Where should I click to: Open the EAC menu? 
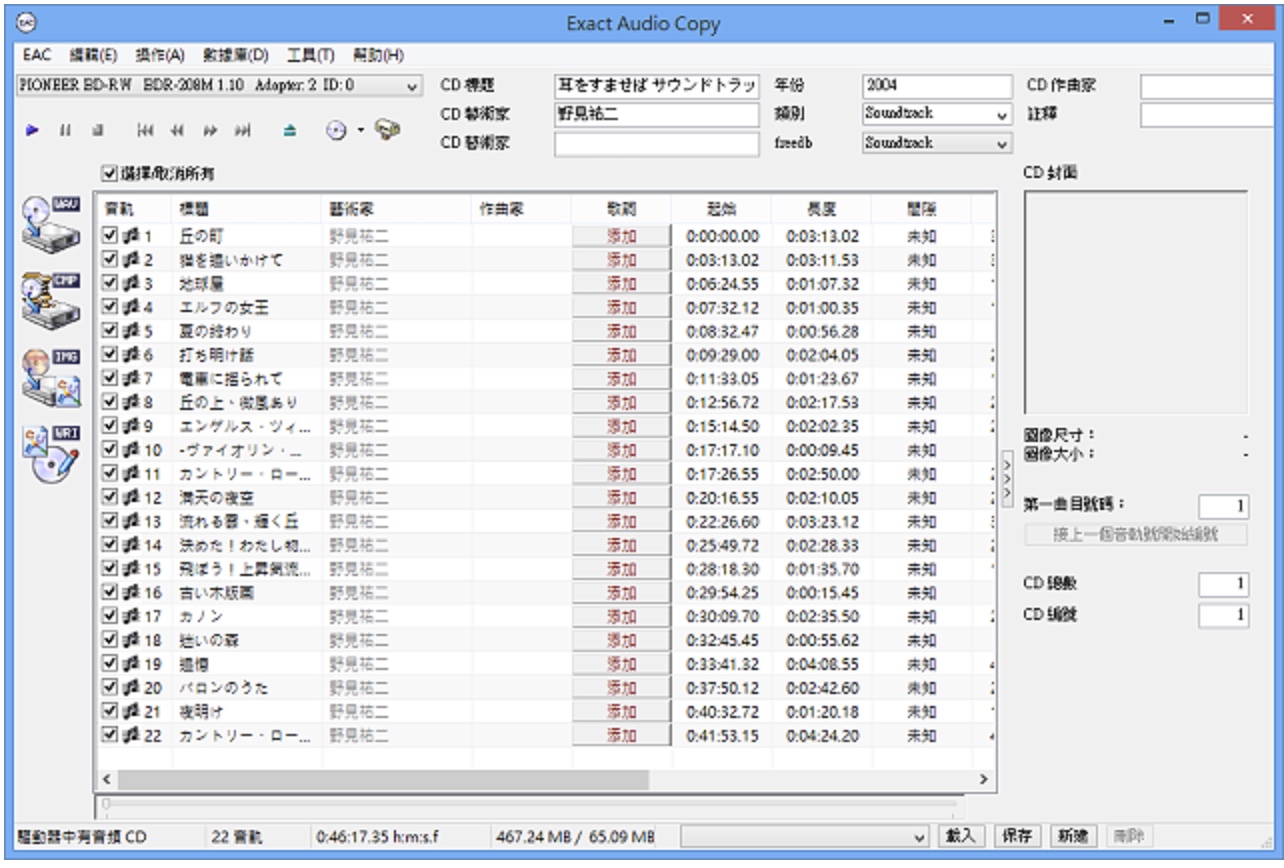36,54
